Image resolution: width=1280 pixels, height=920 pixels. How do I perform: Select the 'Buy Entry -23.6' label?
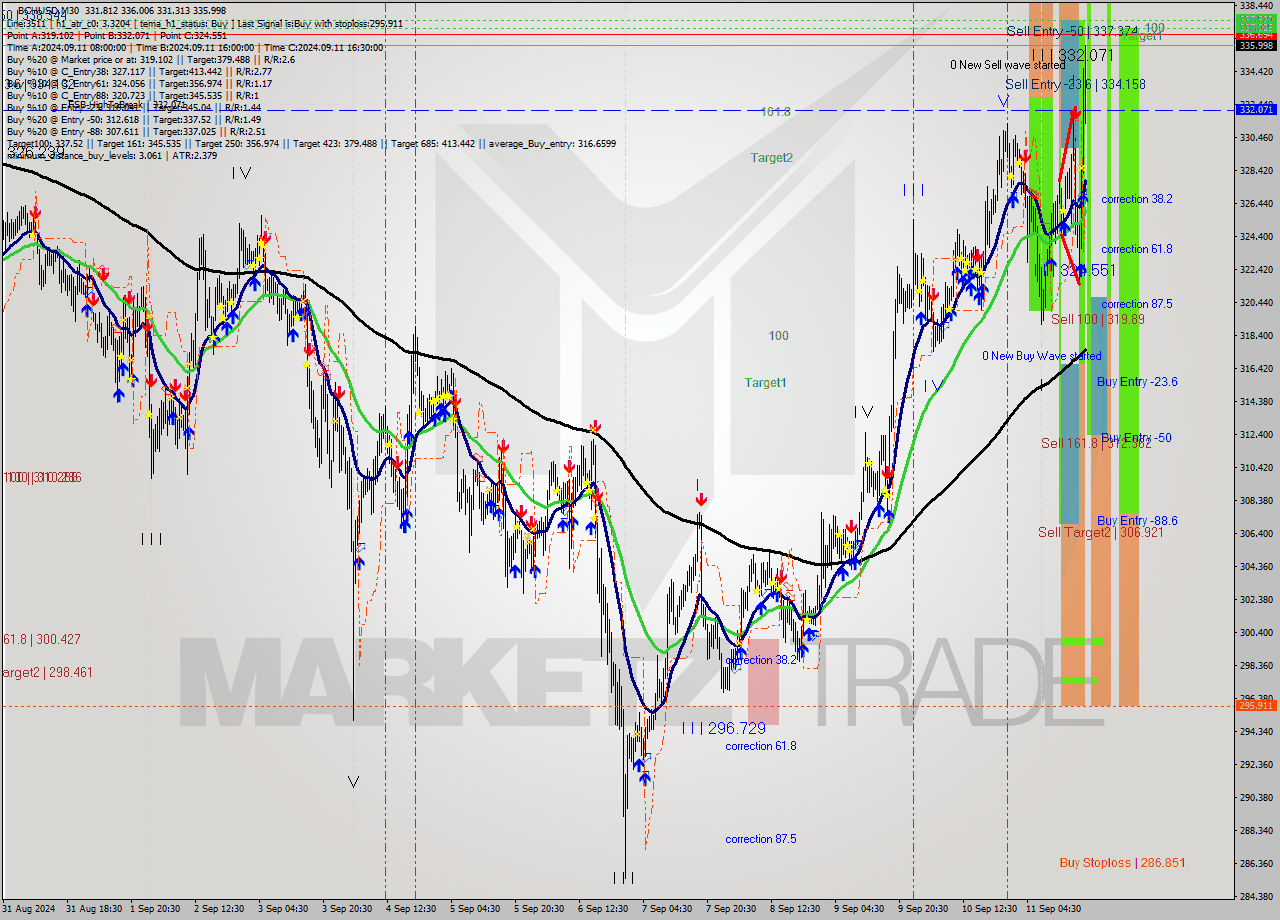click(1137, 381)
